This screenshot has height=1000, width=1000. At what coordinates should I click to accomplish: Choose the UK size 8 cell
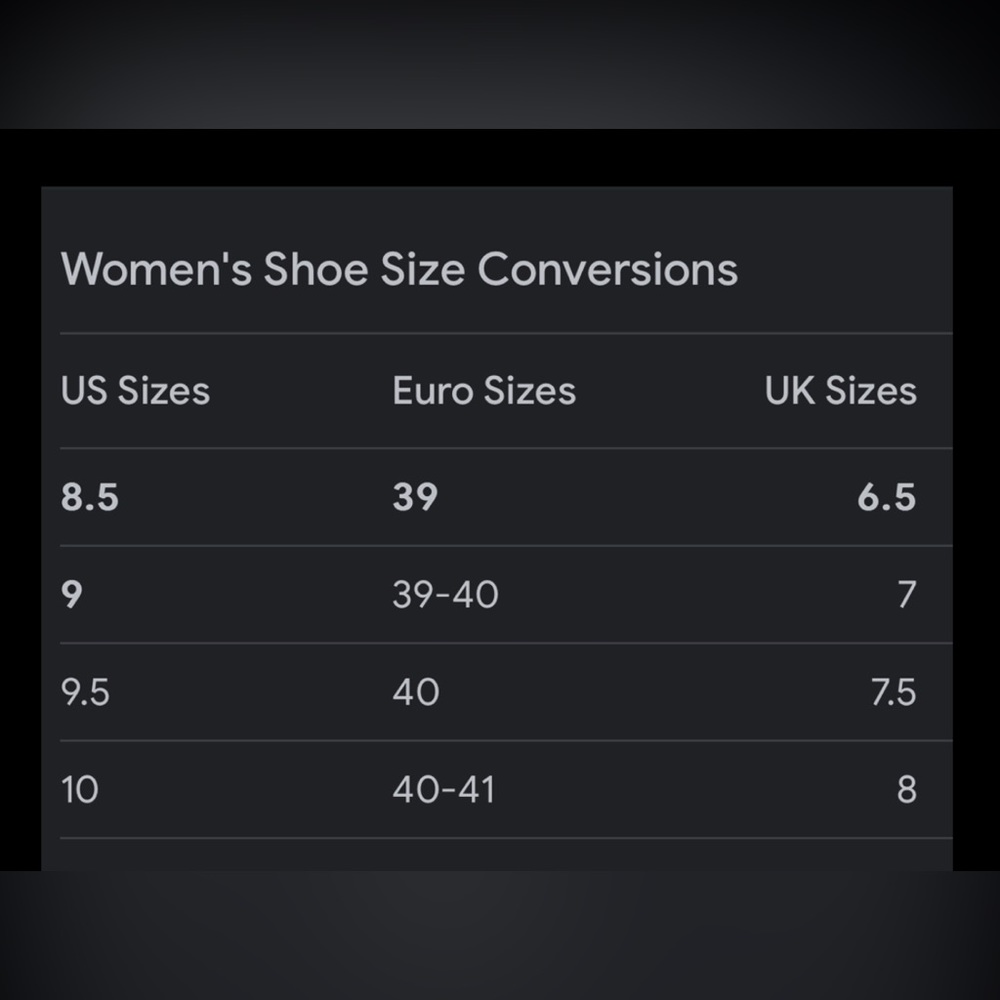click(x=905, y=790)
